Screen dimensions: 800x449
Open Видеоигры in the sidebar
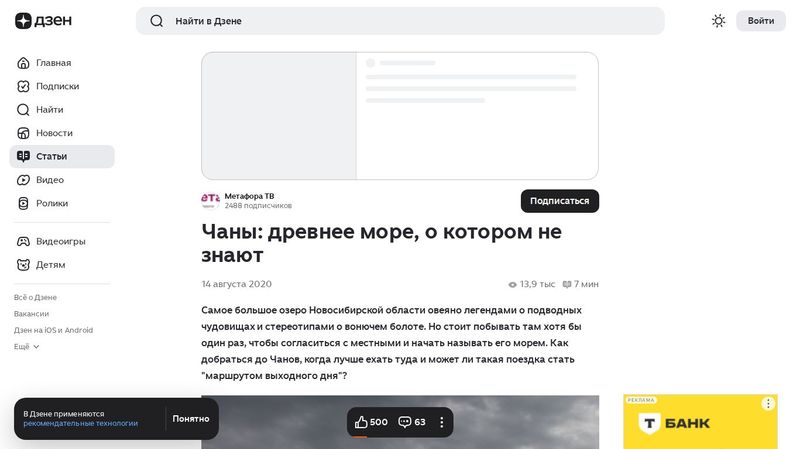pos(60,241)
